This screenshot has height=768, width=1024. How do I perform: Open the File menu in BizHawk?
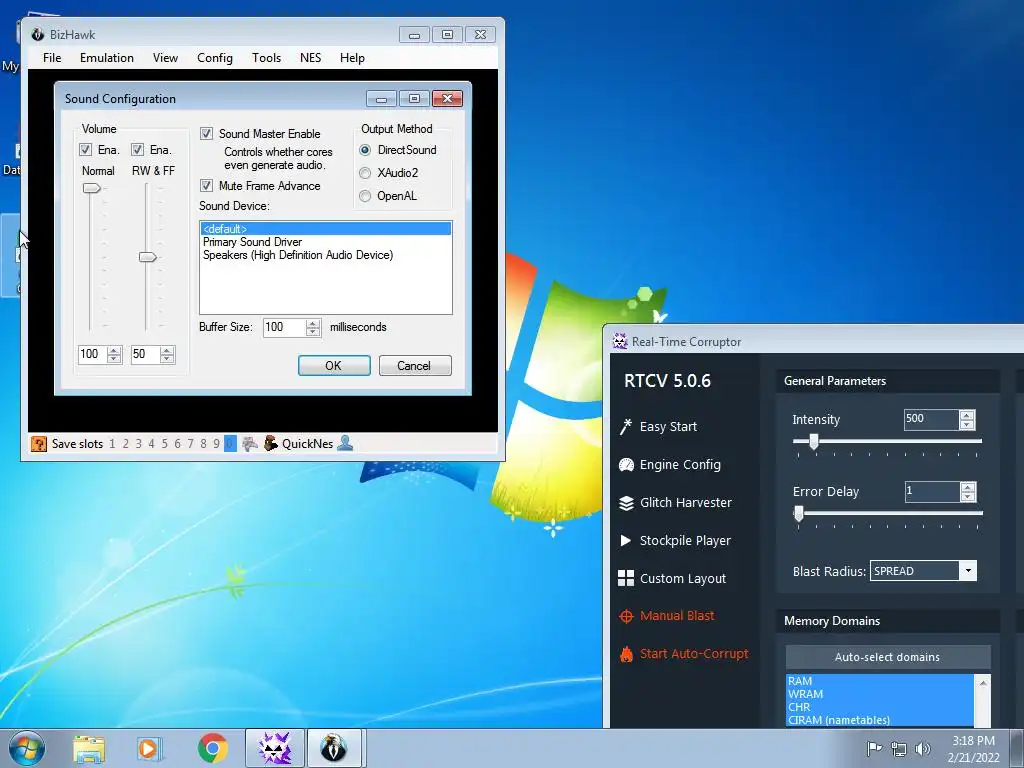[x=52, y=57]
